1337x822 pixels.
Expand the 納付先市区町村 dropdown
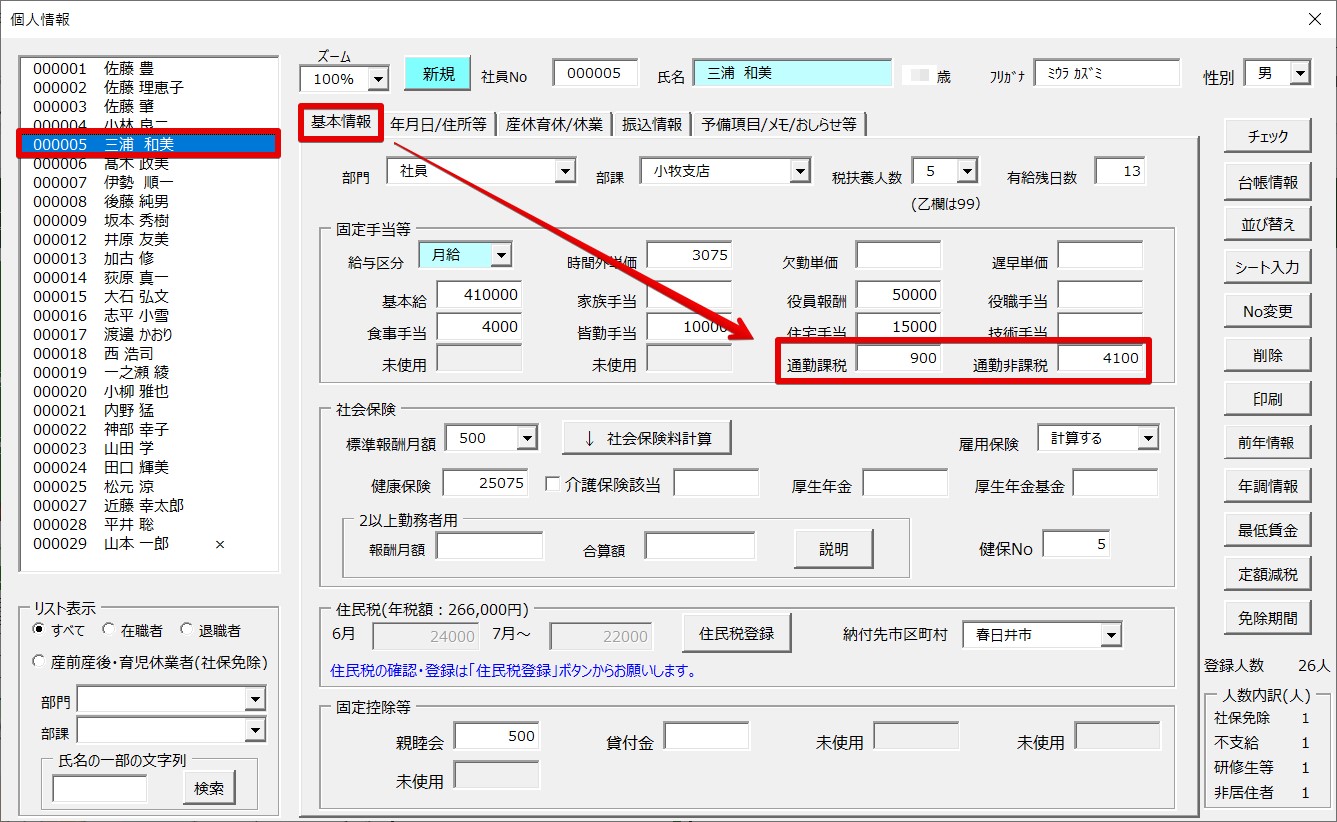[1111, 635]
